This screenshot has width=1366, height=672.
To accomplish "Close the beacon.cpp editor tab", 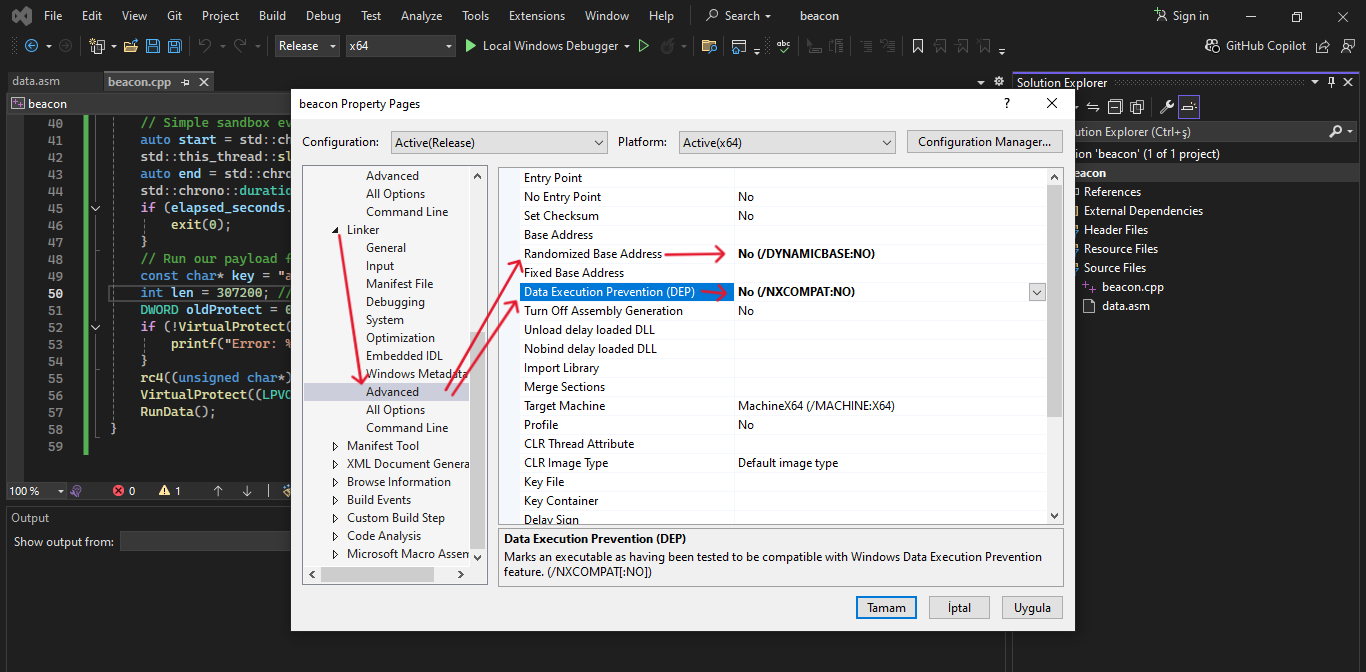I will point(205,82).
